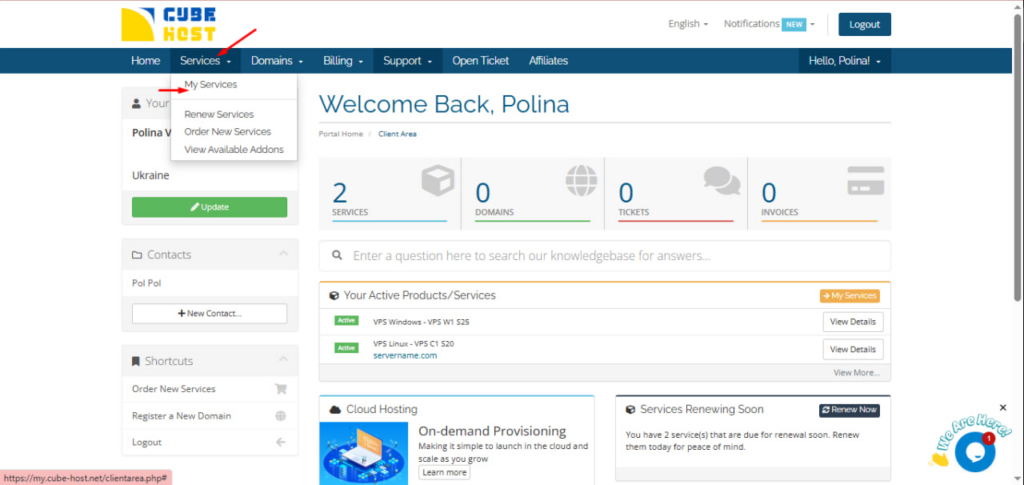Viewport: 1024px width, 485px height.
Task: Open the live chat bubble icon
Action: (x=974, y=451)
